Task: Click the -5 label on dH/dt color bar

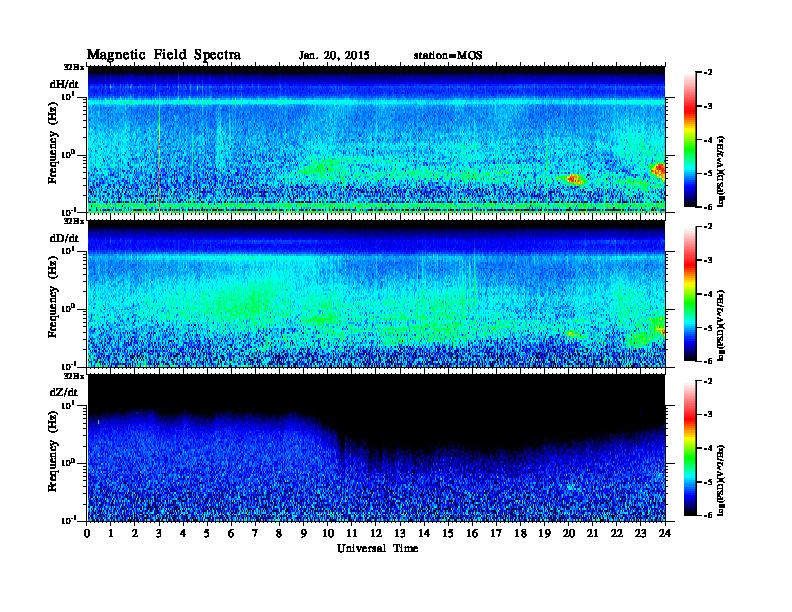Action: [x=707, y=173]
